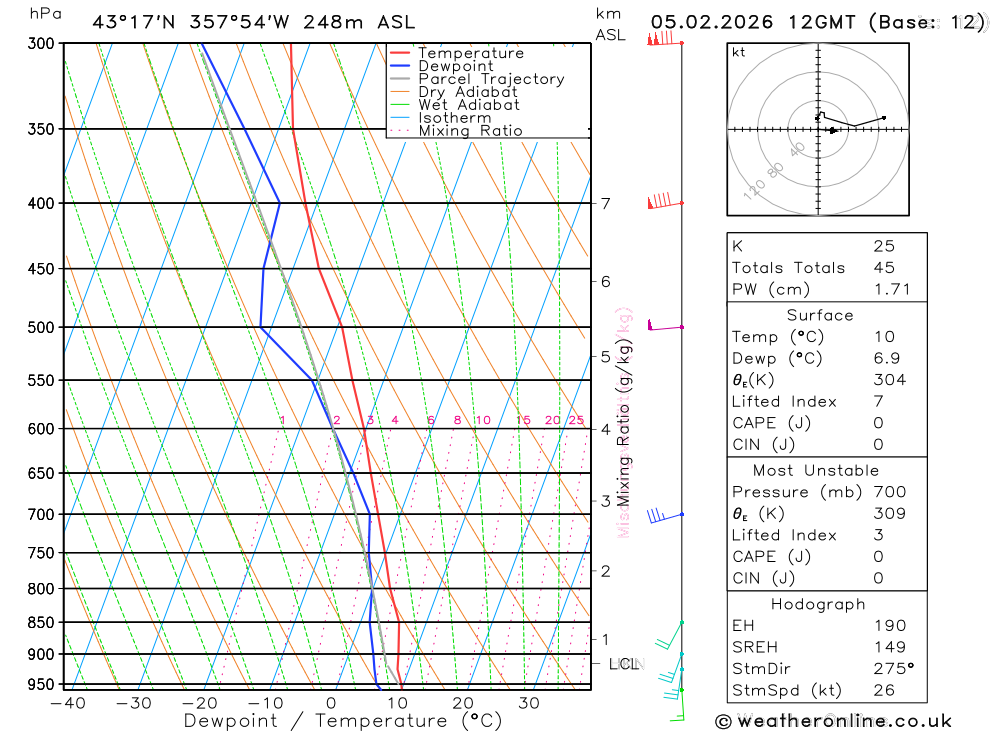Click the 30 temperature axis label

click(529, 704)
